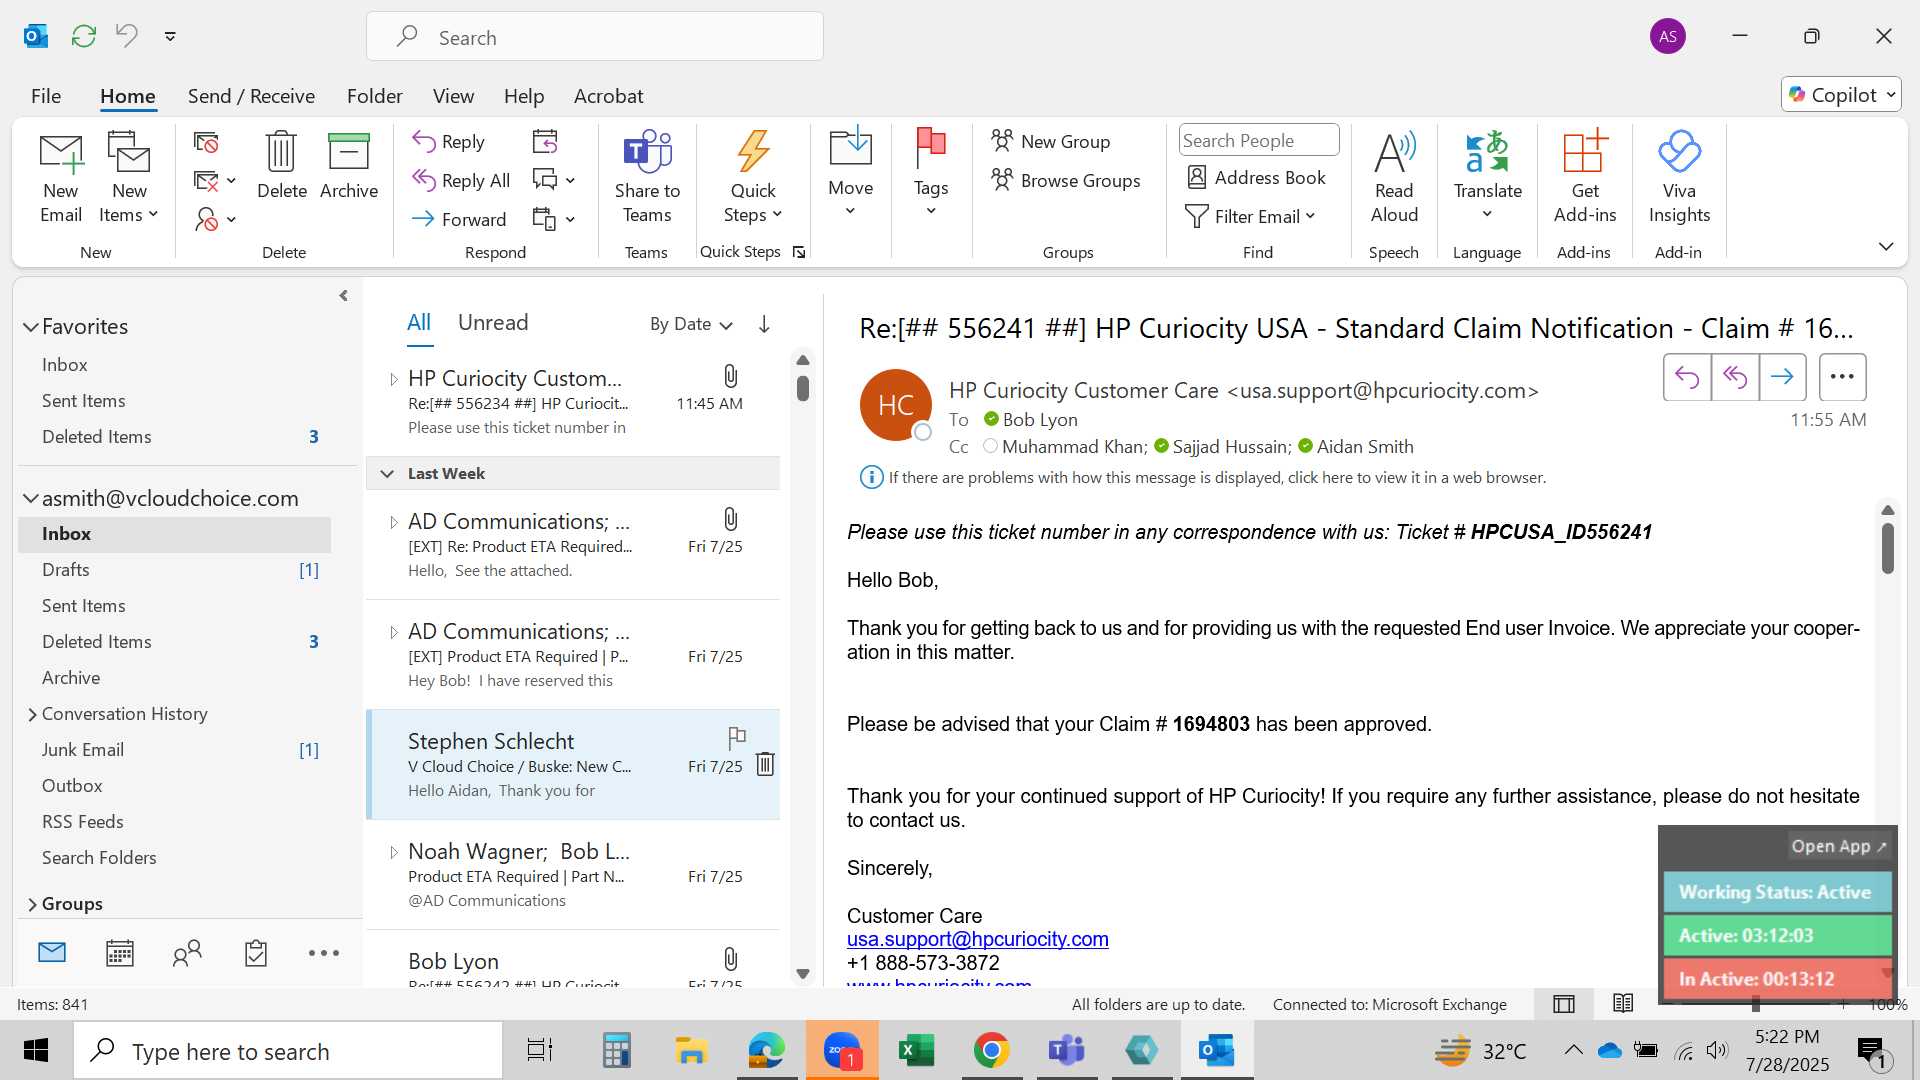Click the New Email button
The image size is (1920, 1080).
click(x=61, y=178)
